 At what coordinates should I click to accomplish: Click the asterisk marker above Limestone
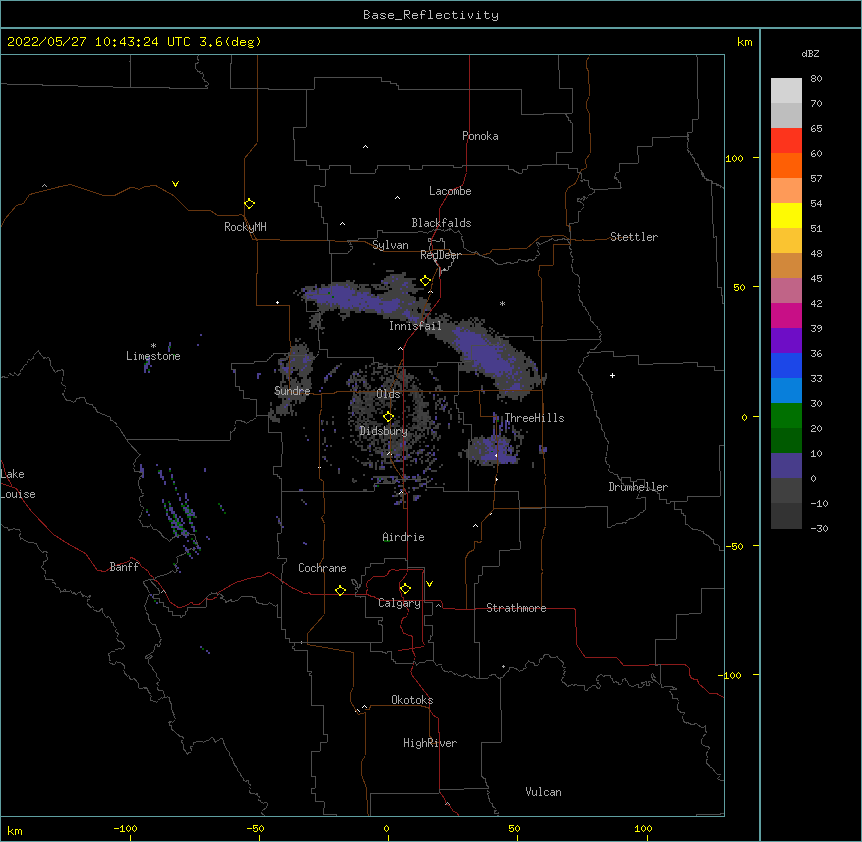click(153, 346)
